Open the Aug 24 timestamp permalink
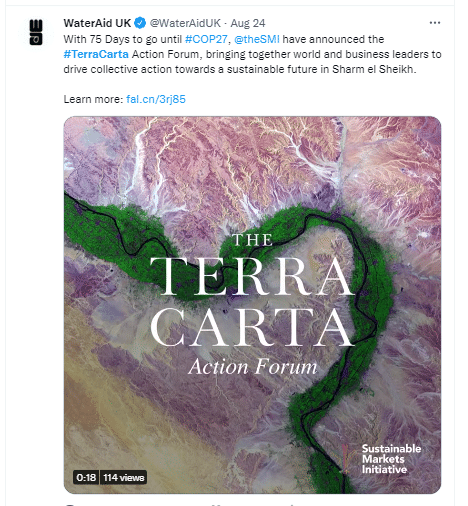Viewport: 468px width, 506px height. (x=248, y=23)
